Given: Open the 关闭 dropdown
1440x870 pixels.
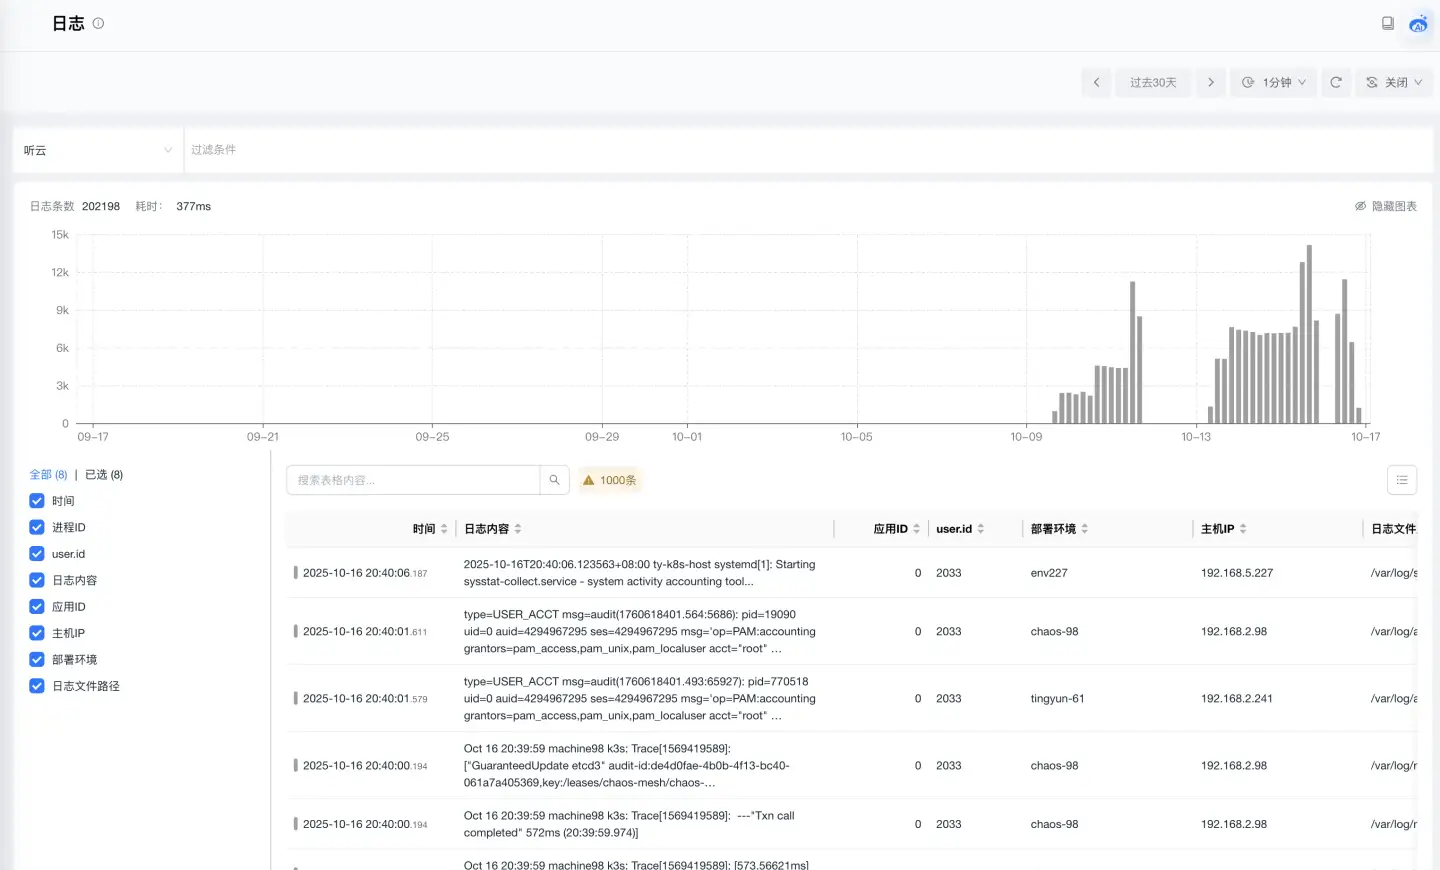Looking at the screenshot, I should click(x=1394, y=82).
